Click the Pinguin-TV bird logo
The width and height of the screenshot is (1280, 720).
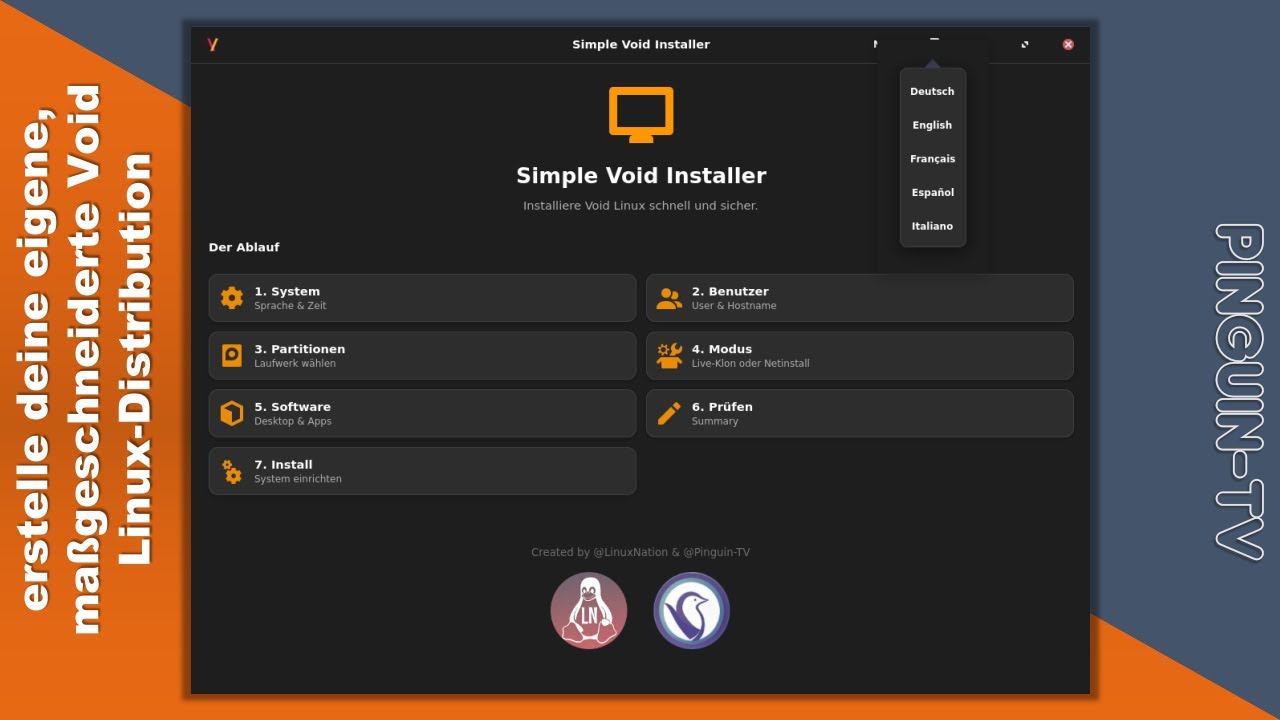tap(692, 610)
